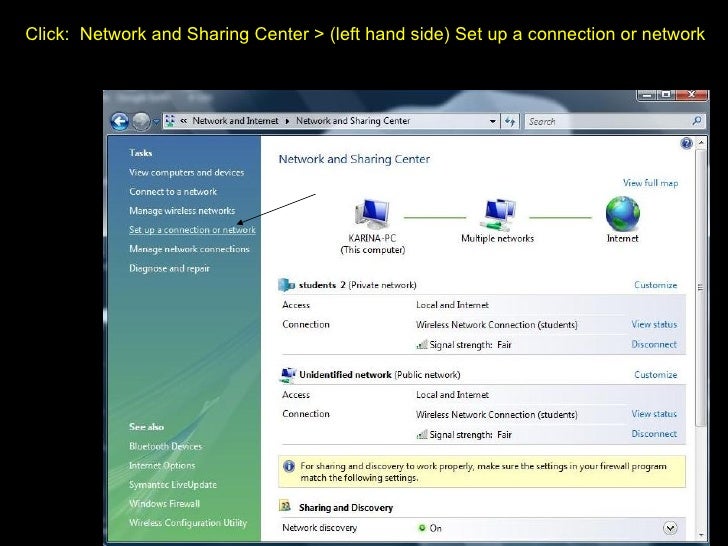Open Symantec LiveUpdate link
Screen dimensions: 728x546
tap(173, 484)
